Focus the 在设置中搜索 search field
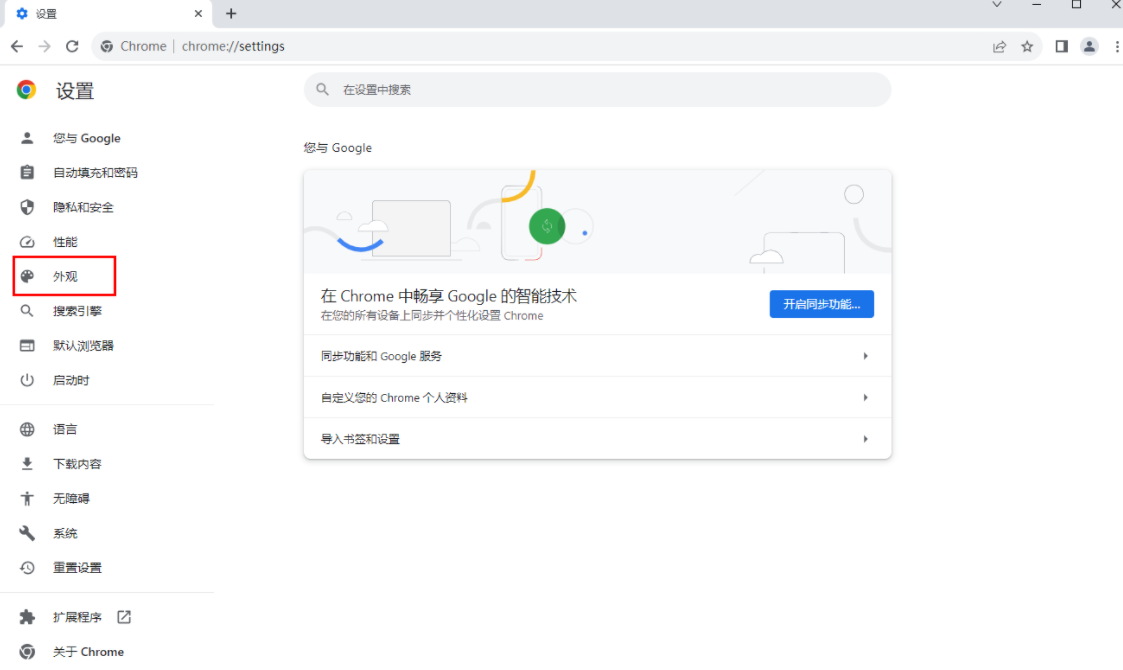 597,90
